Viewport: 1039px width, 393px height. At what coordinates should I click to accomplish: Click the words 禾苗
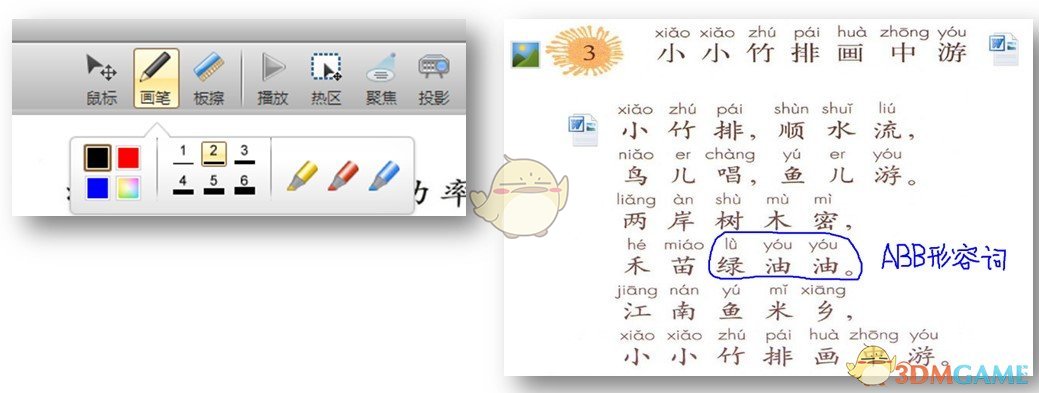[659, 266]
